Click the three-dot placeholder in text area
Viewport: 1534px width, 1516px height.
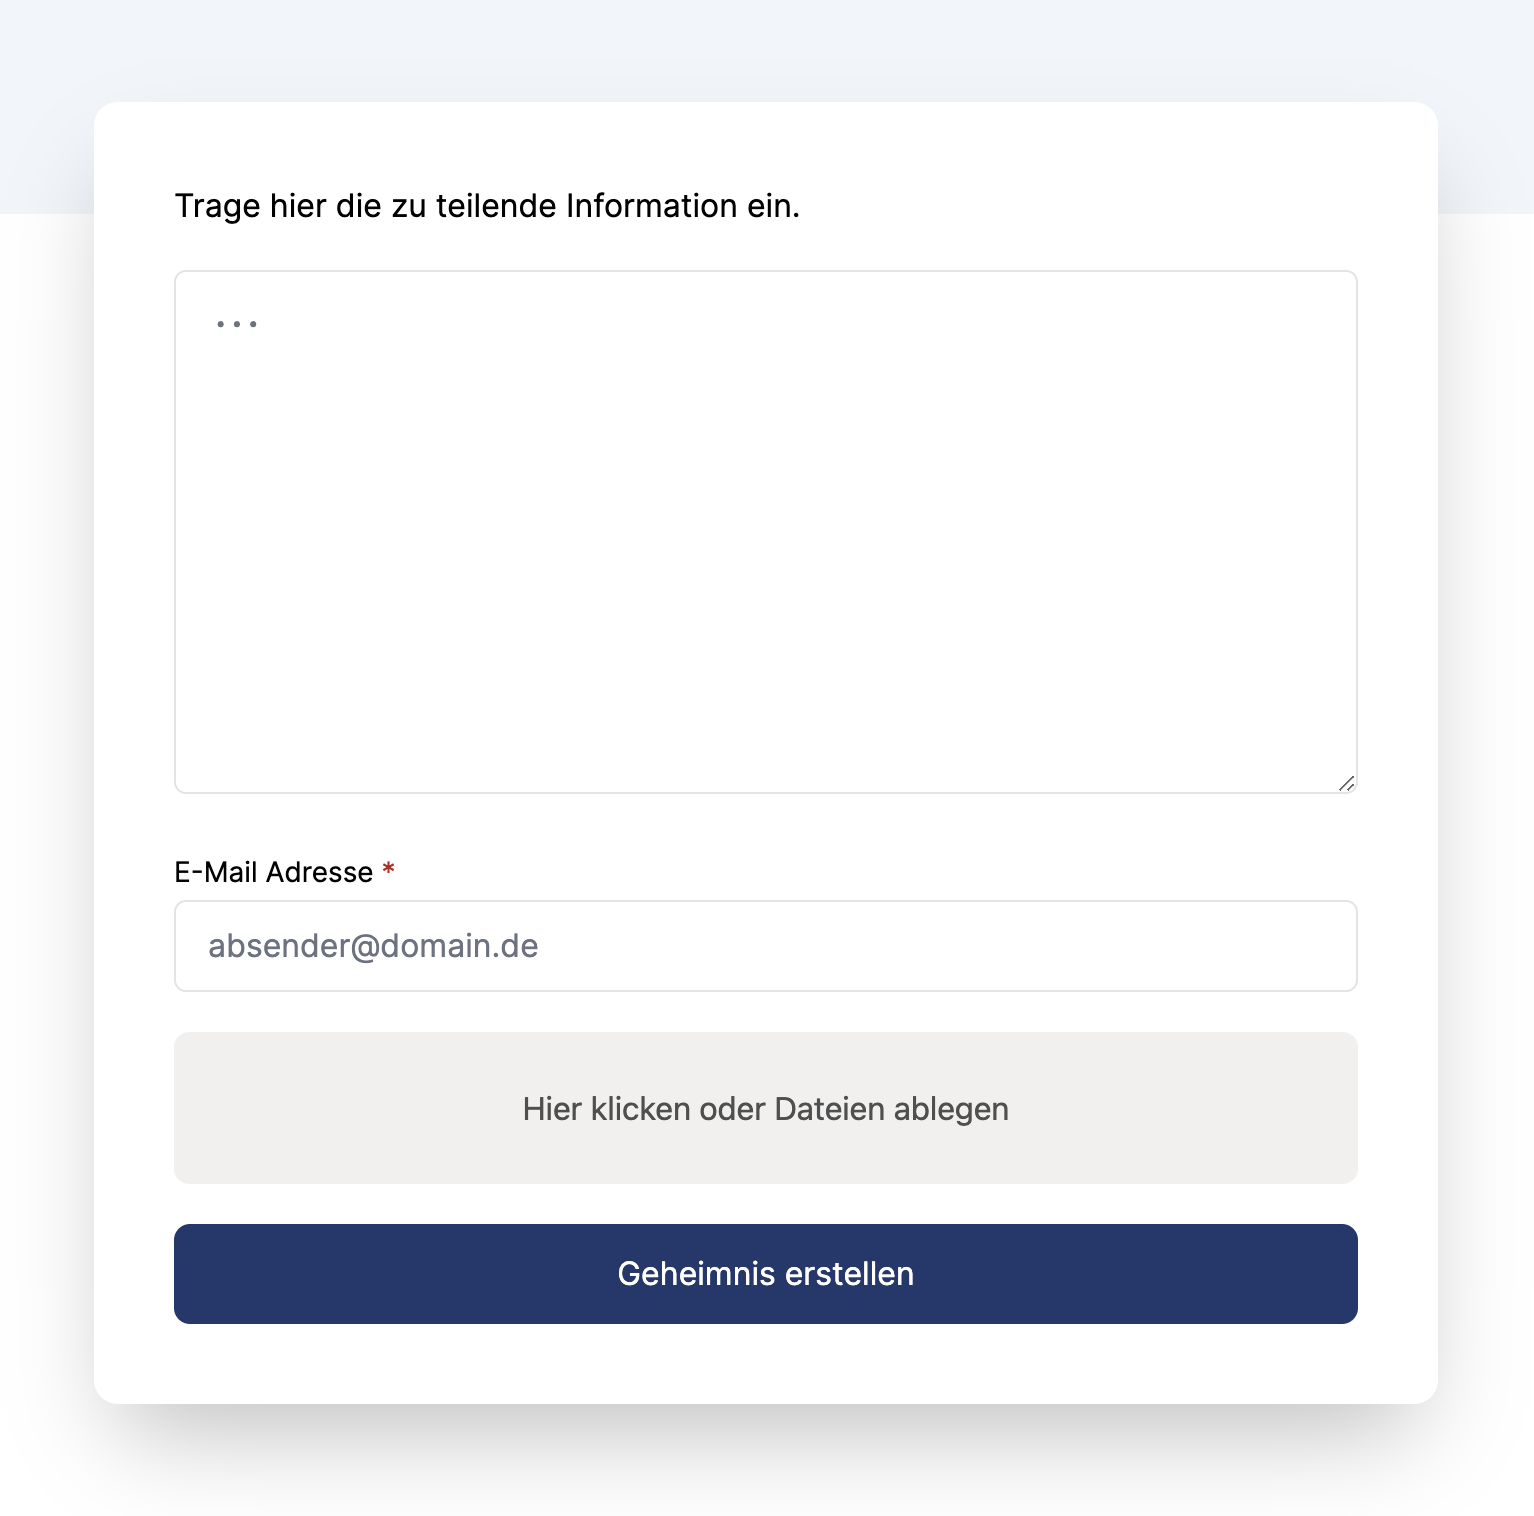(x=237, y=324)
